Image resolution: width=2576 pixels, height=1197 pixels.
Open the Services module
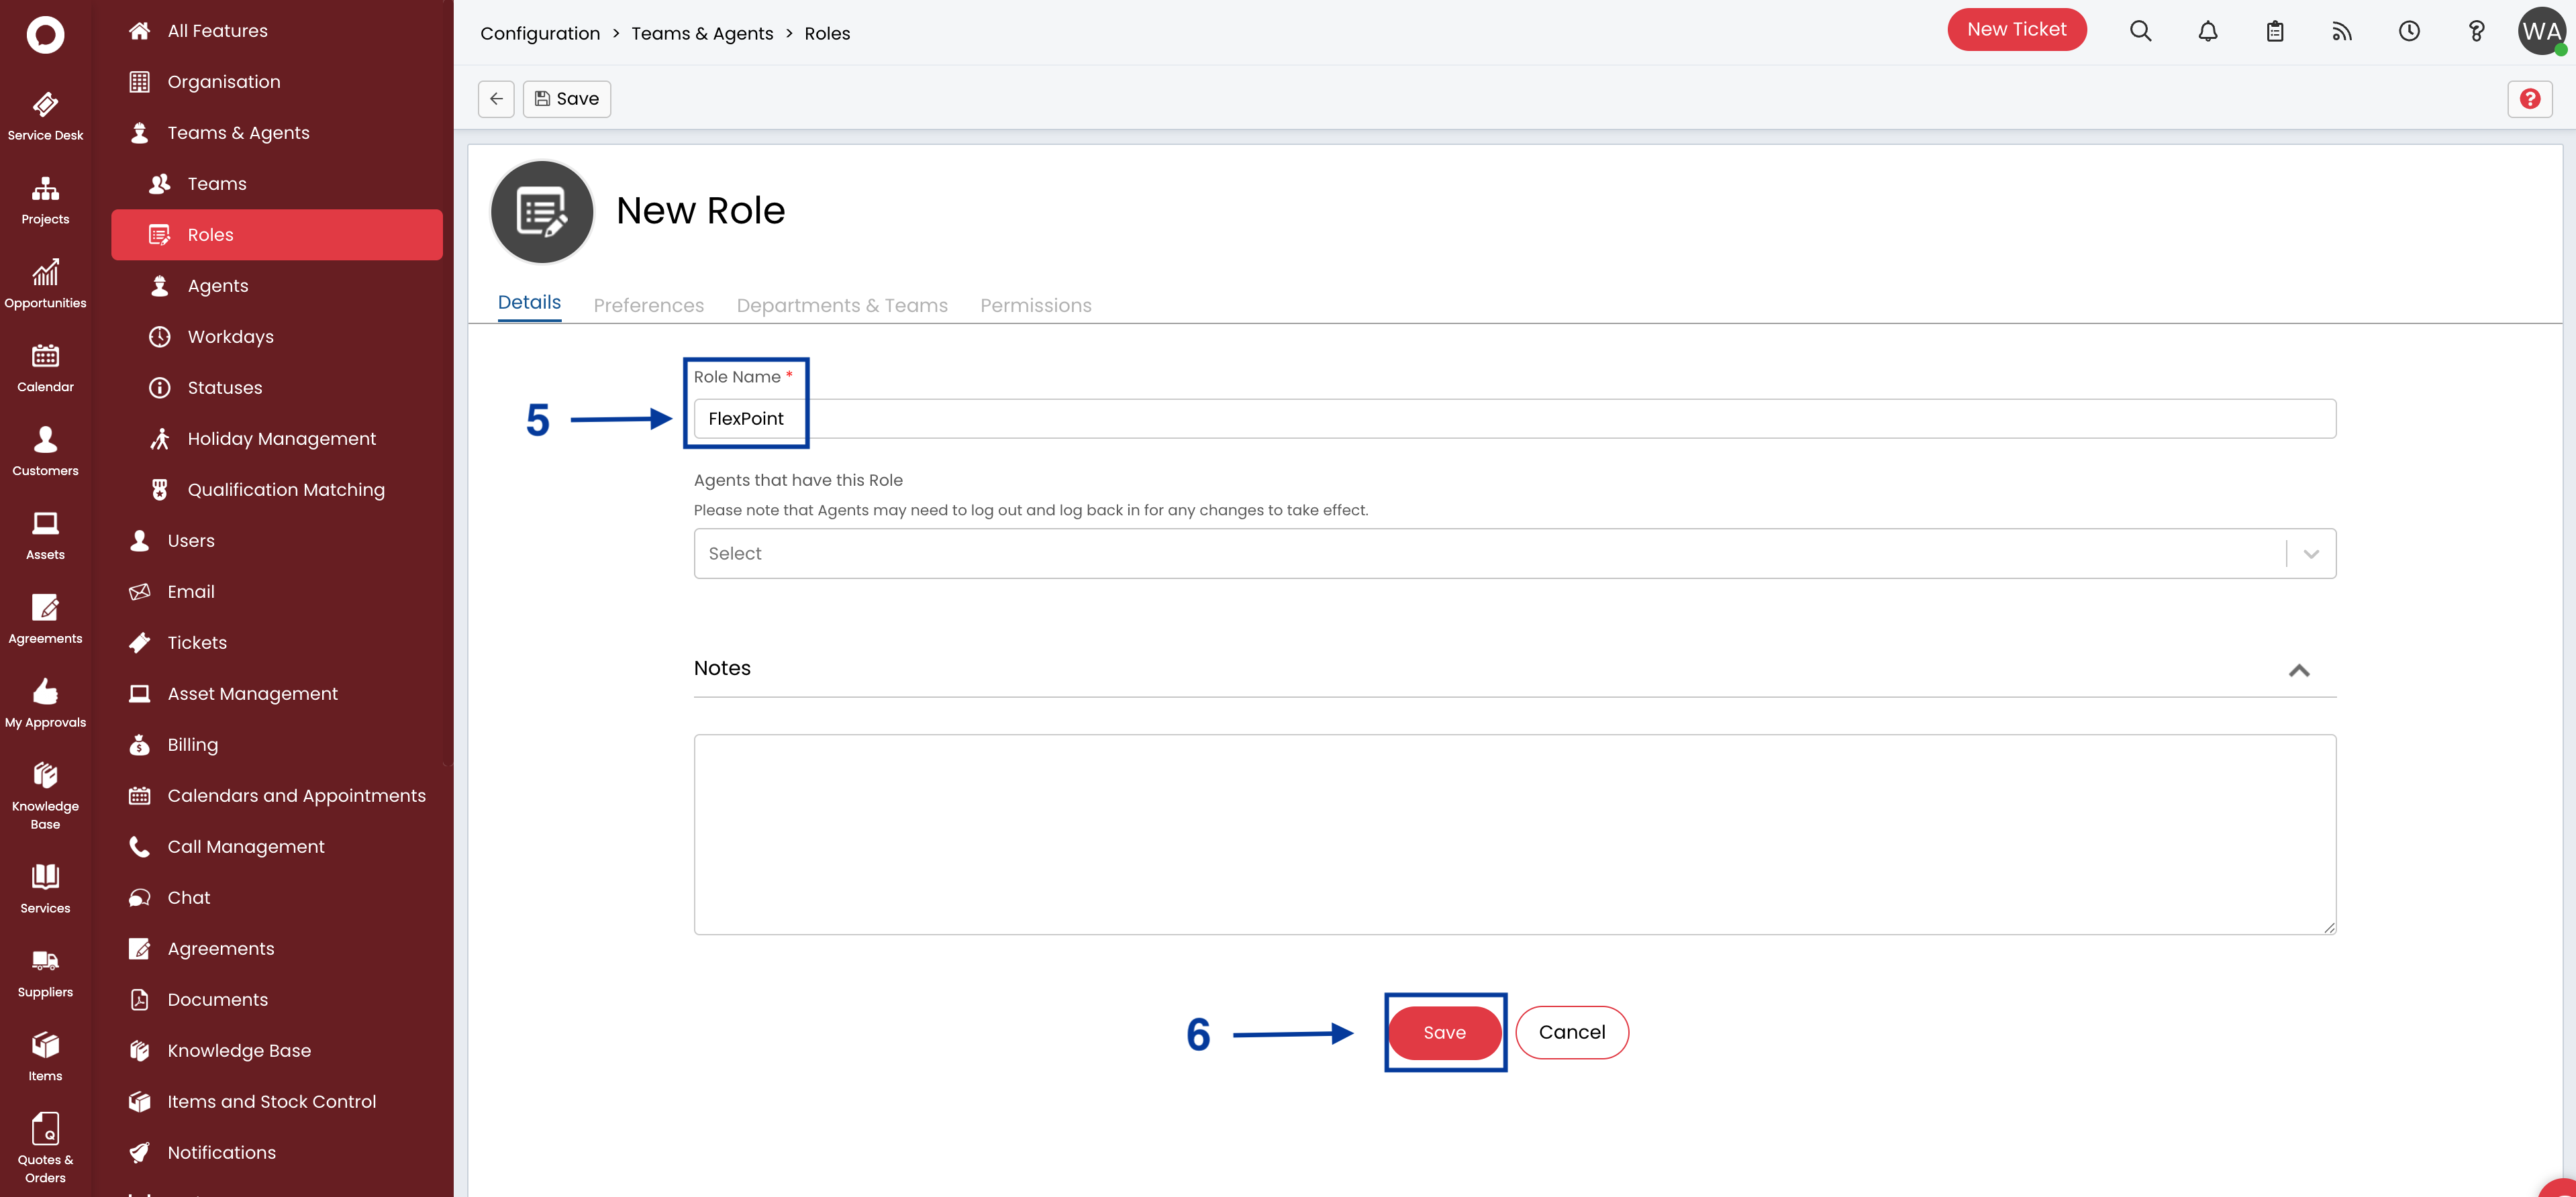pyautogui.click(x=45, y=889)
